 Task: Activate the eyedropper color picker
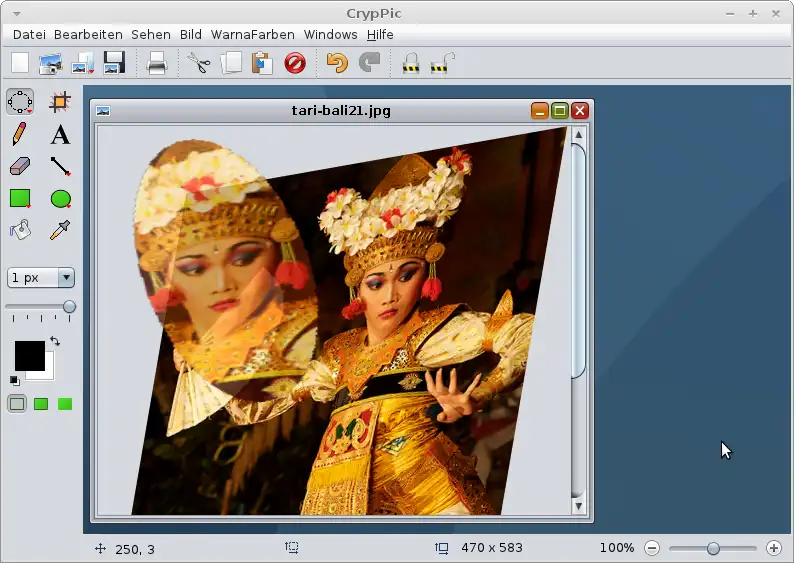pos(60,230)
